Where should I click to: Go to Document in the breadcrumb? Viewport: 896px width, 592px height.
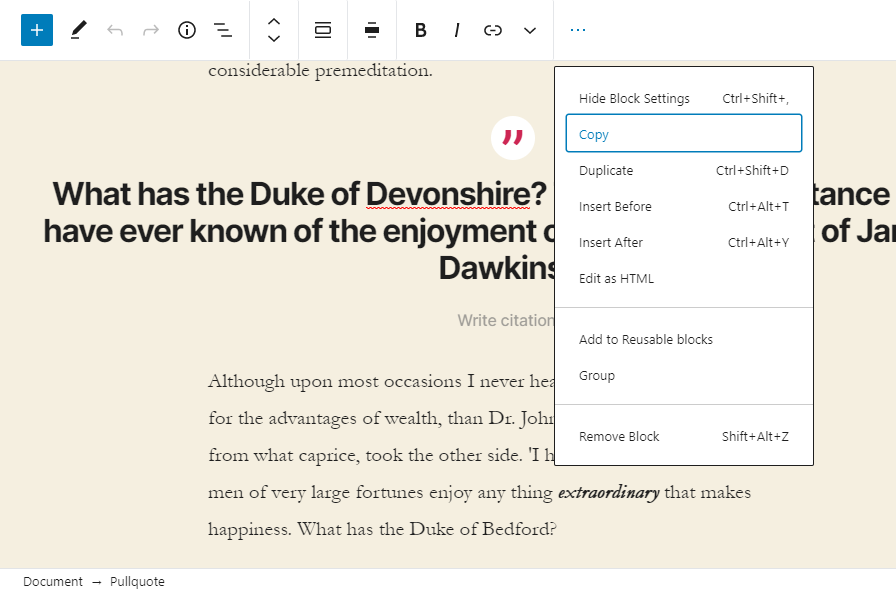[x=53, y=582]
